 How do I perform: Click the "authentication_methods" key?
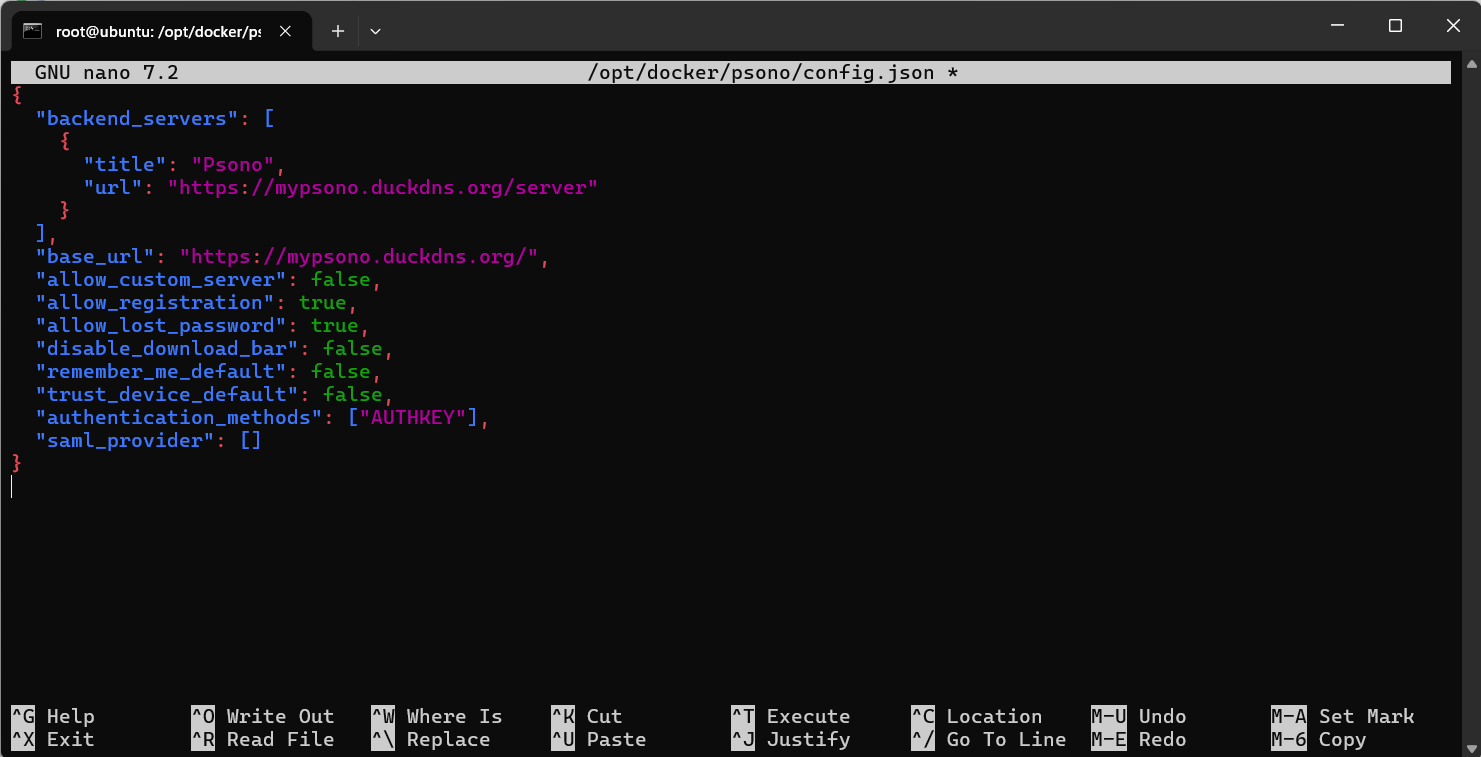179,417
